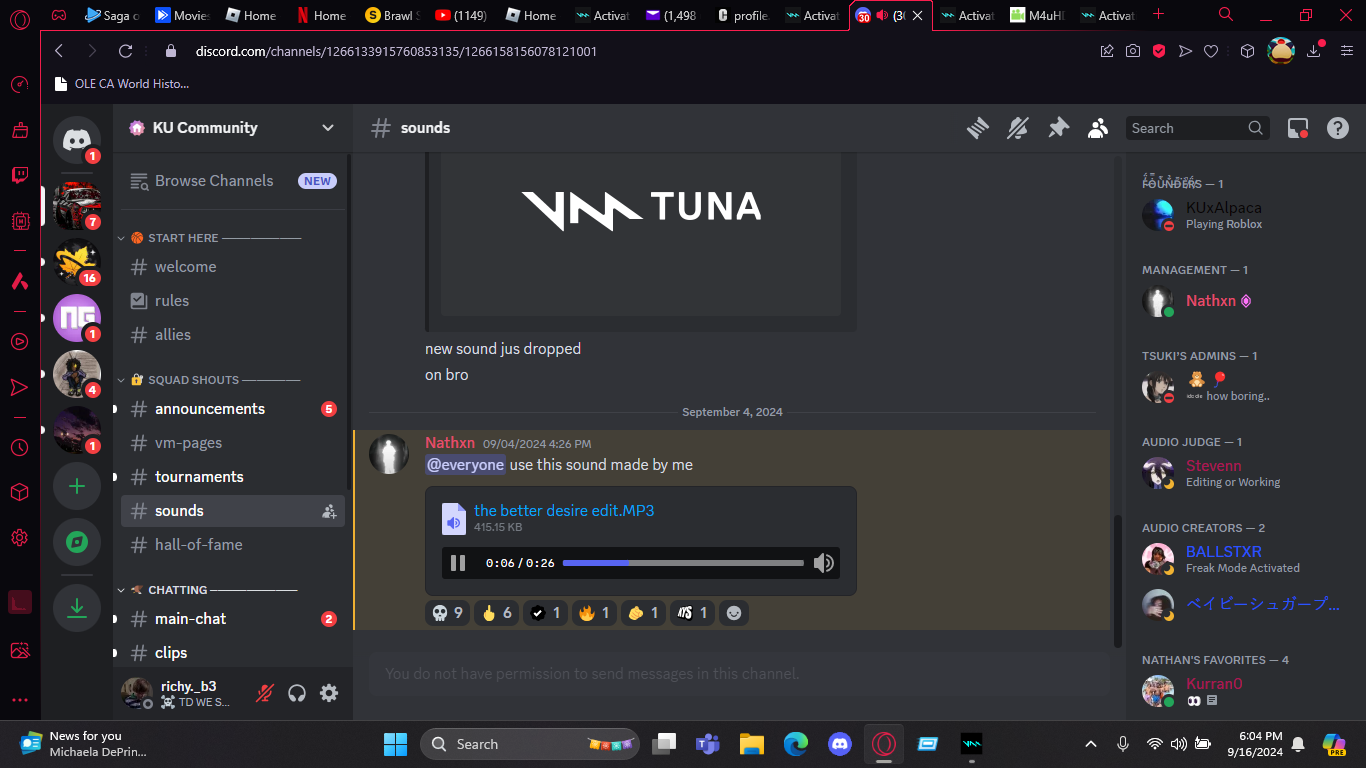Image resolution: width=1366 pixels, height=768 pixels.
Task: Open the Threads icon in channel header
Action: click(977, 128)
